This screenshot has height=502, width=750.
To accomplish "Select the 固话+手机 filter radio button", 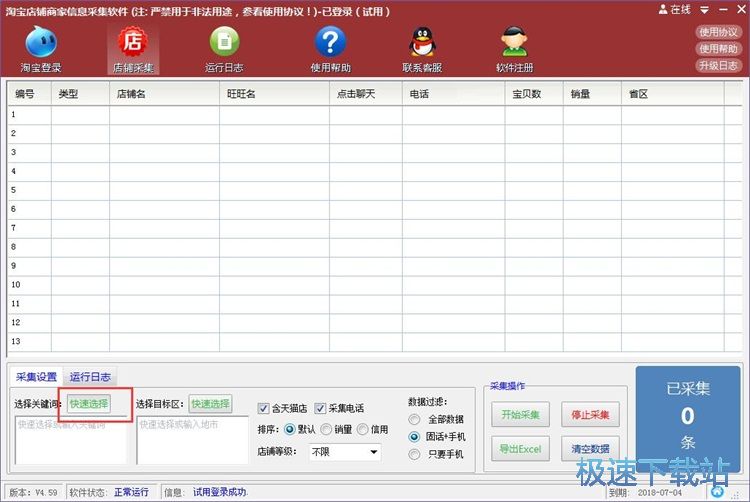I will (x=414, y=437).
